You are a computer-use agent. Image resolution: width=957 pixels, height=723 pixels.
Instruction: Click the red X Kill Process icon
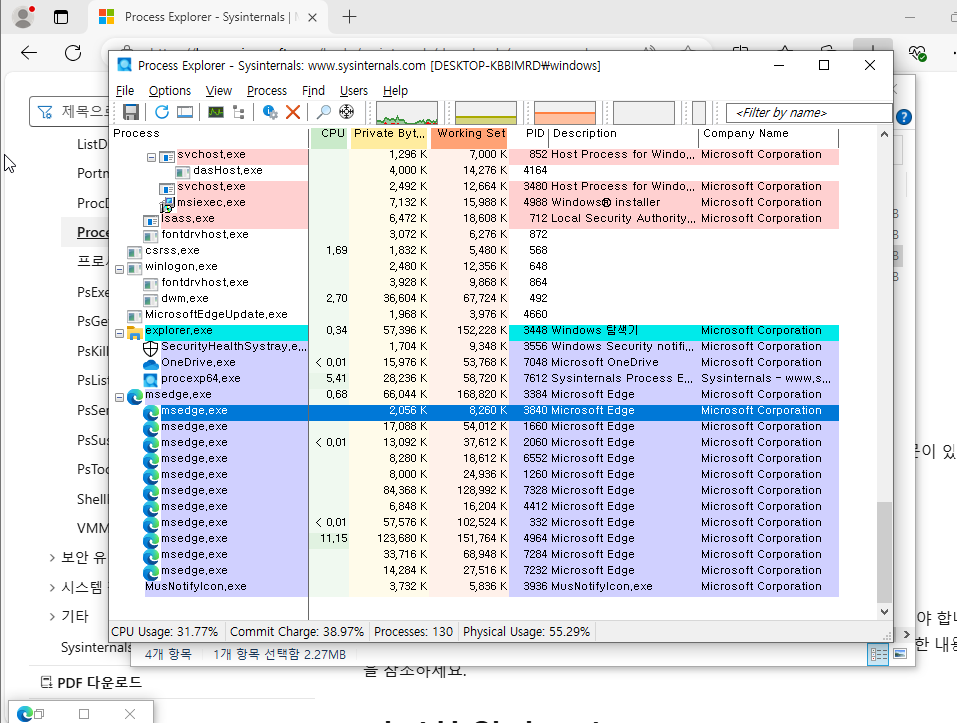293,112
